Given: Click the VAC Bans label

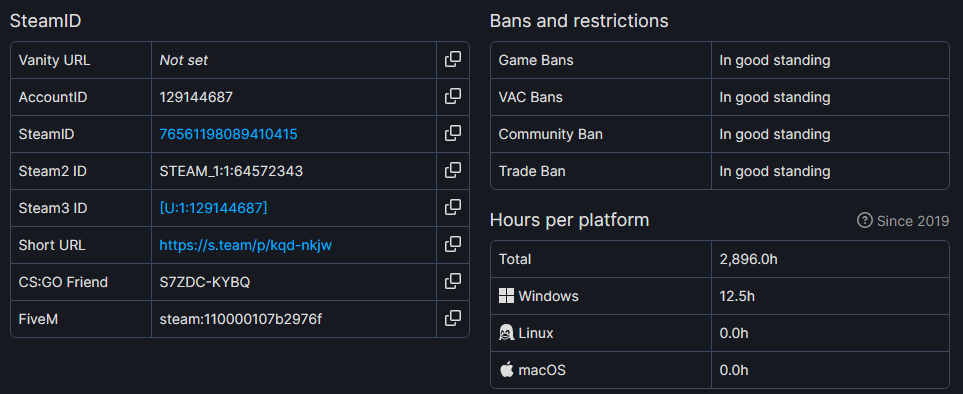Looking at the screenshot, I should [531, 97].
